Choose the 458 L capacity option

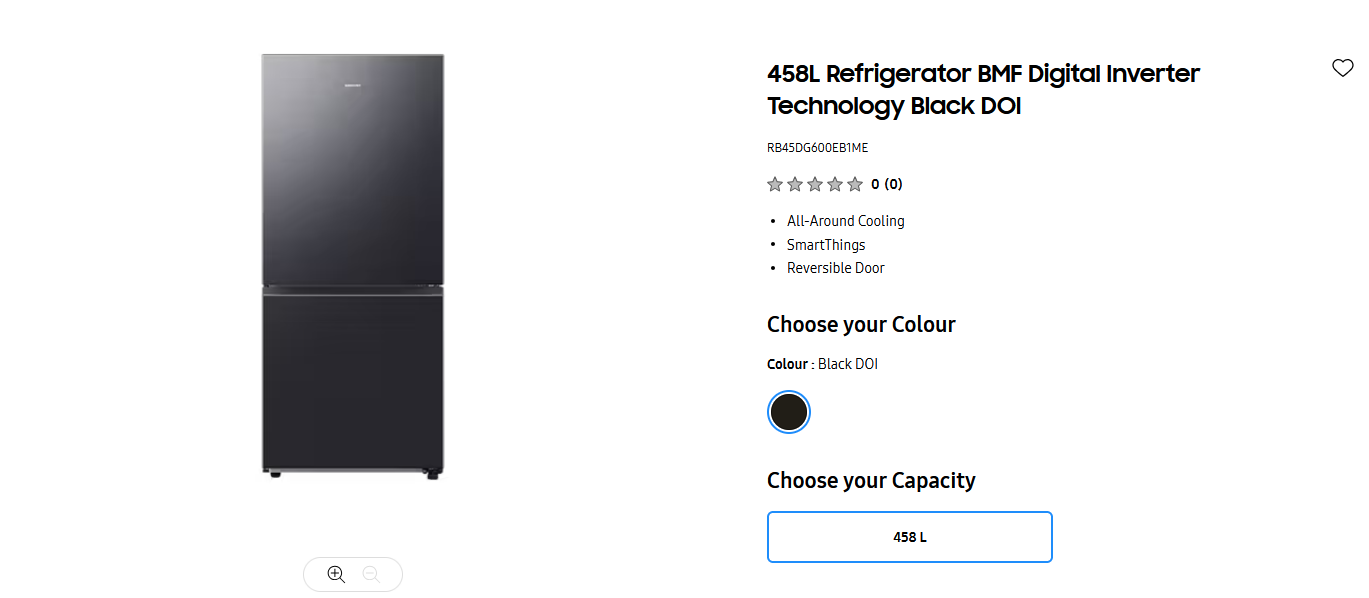tap(909, 537)
